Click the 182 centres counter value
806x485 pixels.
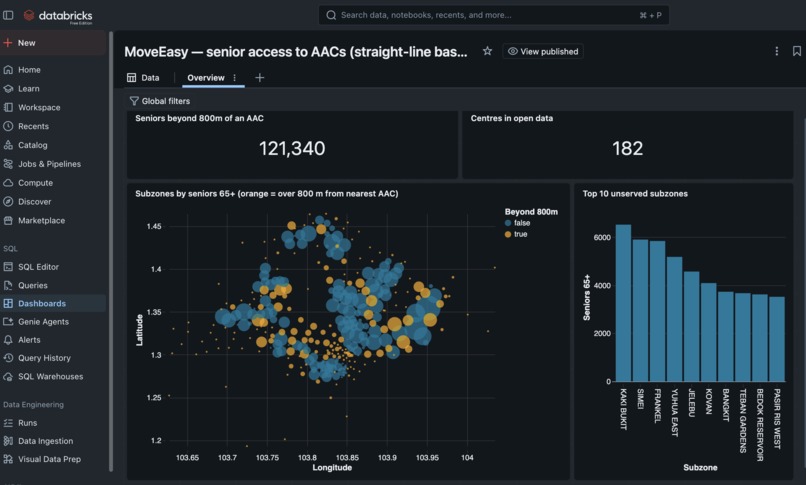[628, 148]
